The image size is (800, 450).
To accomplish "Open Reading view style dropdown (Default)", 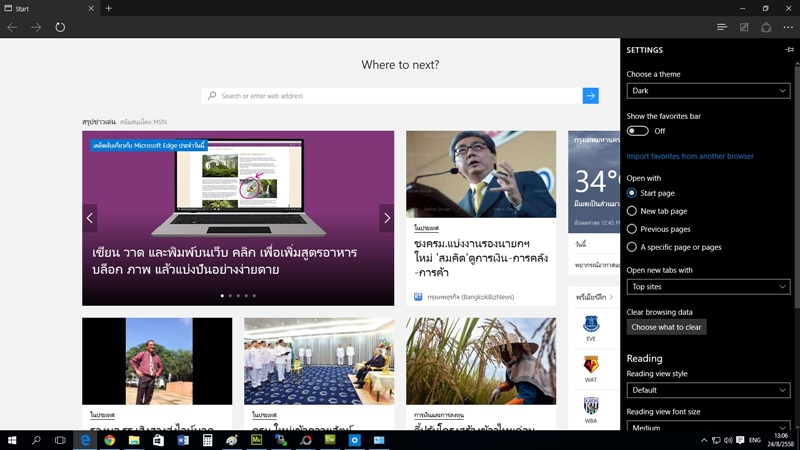I will (708, 390).
